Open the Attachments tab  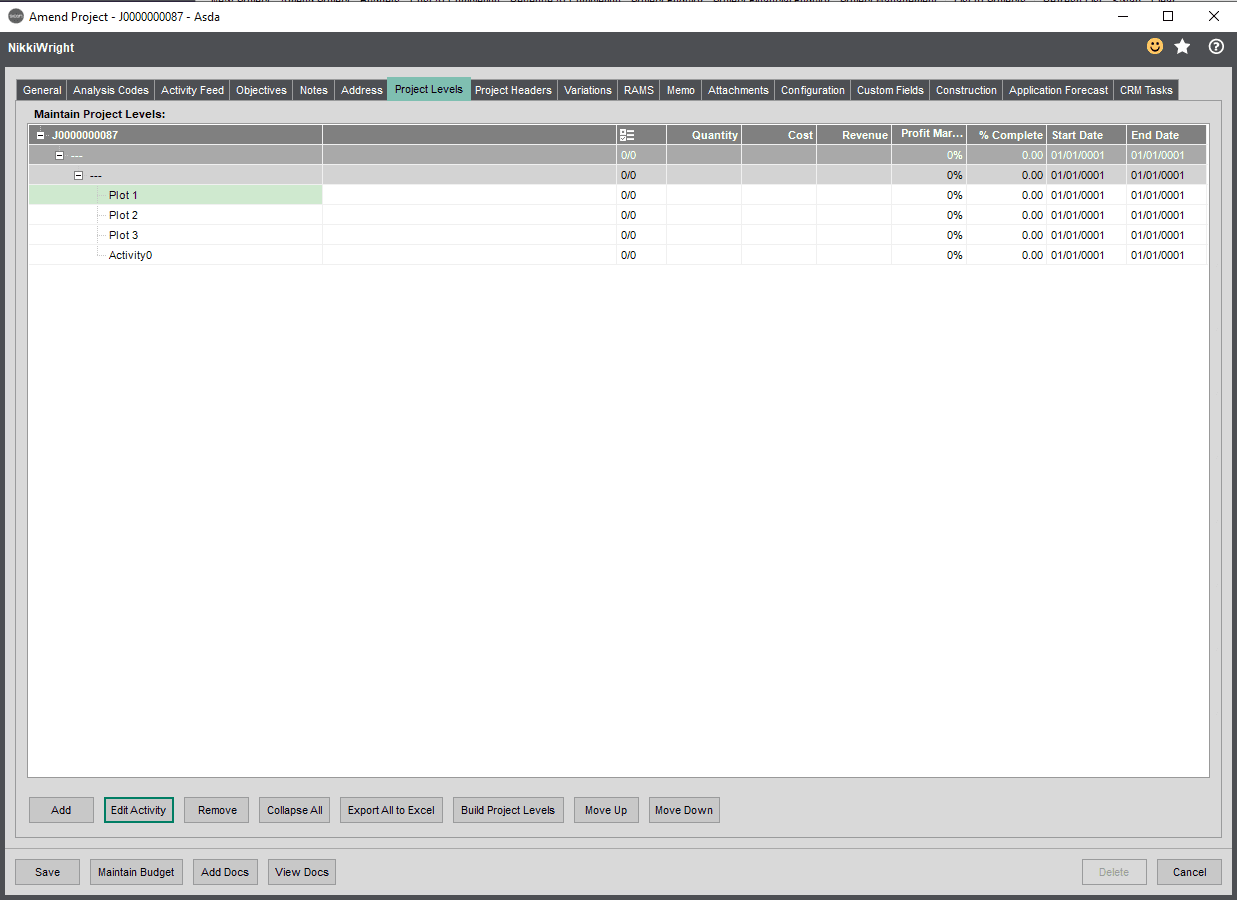point(738,90)
